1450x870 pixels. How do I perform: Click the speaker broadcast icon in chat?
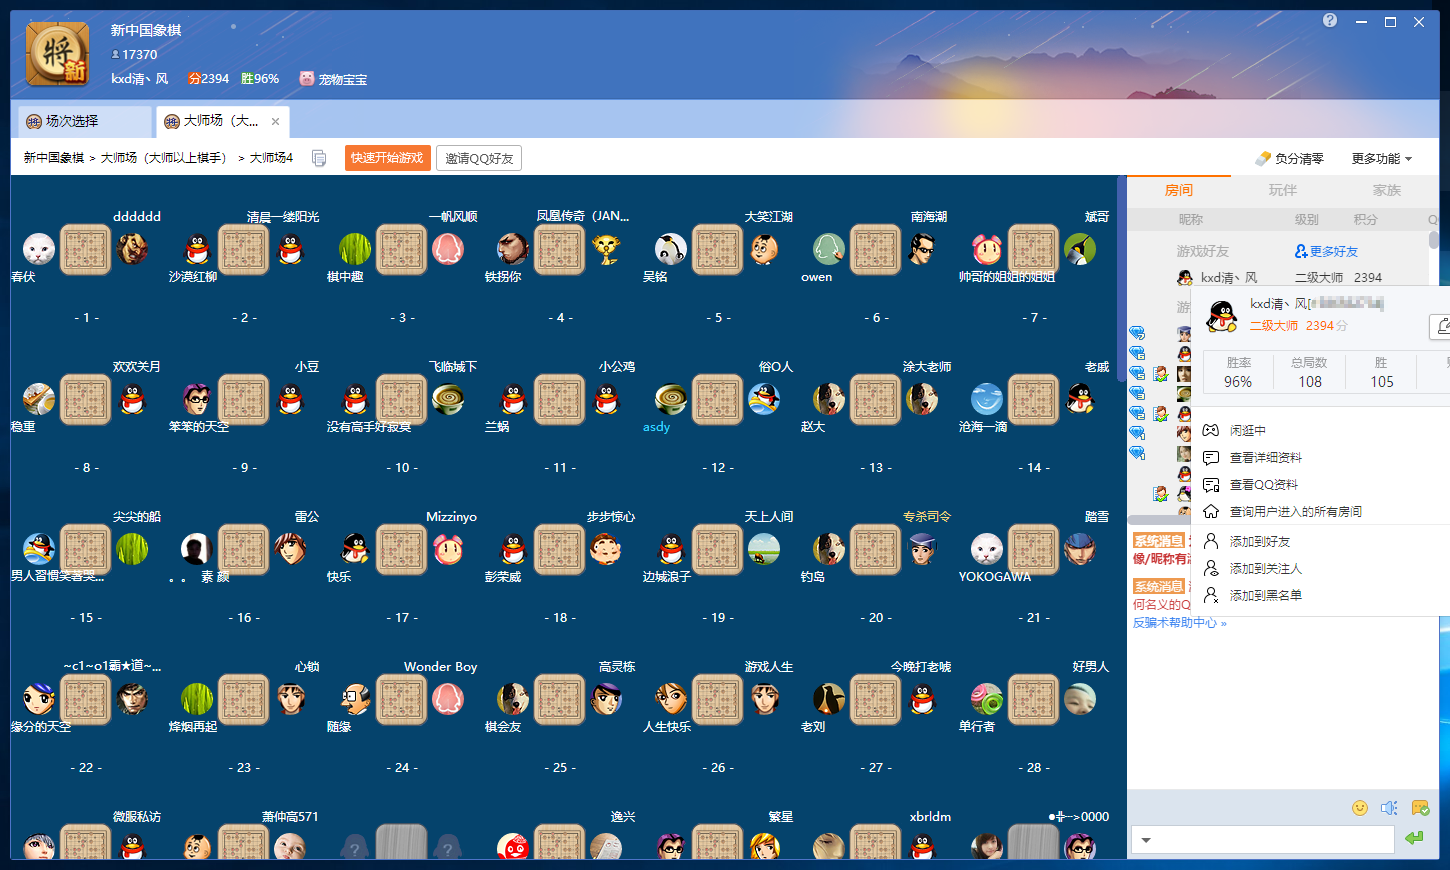click(x=1389, y=808)
